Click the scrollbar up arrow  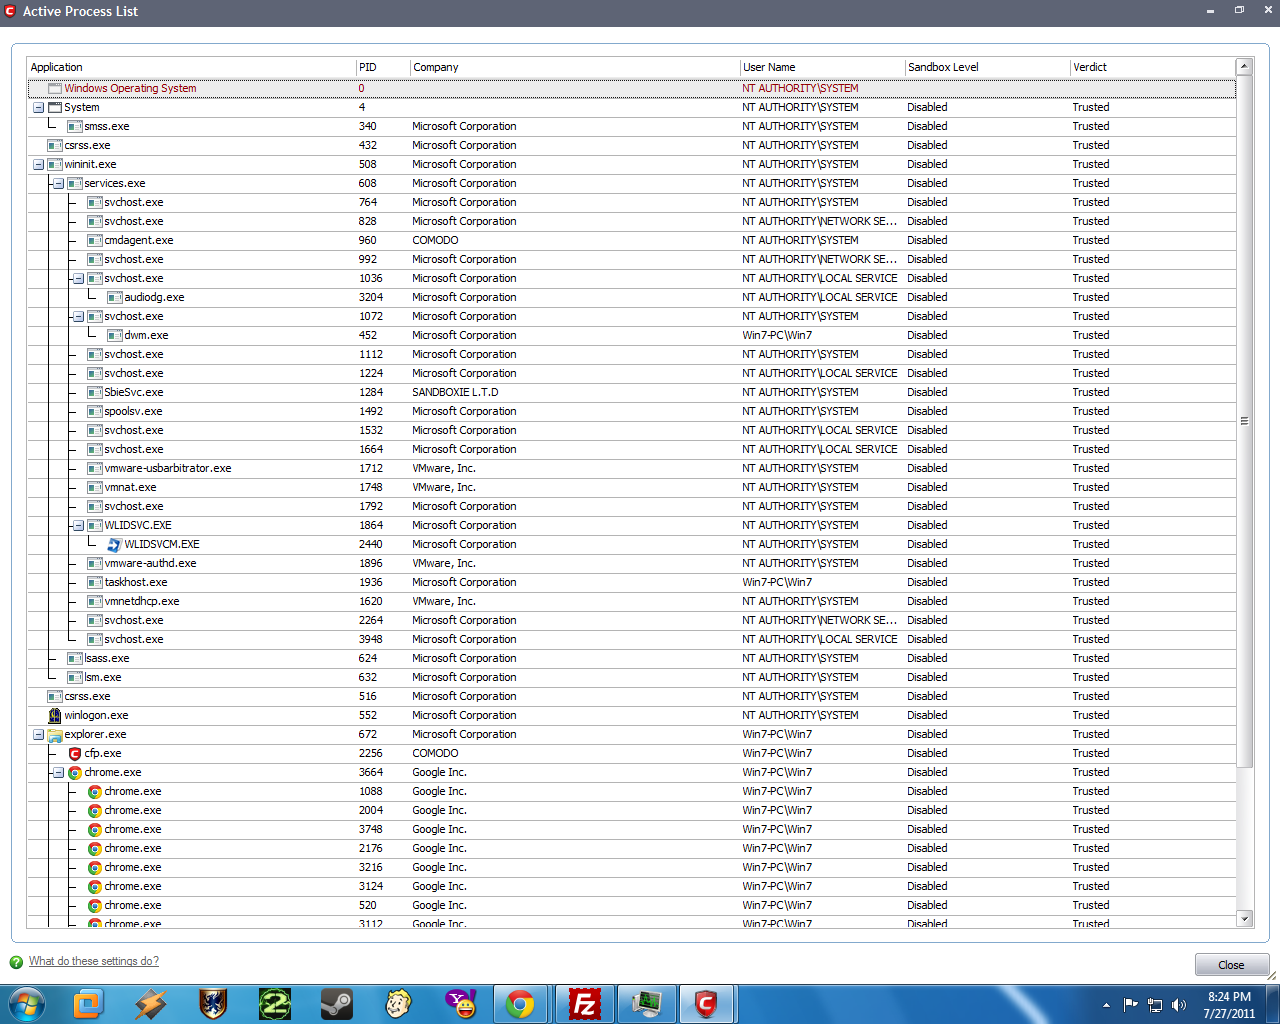click(x=1245, y=66)
